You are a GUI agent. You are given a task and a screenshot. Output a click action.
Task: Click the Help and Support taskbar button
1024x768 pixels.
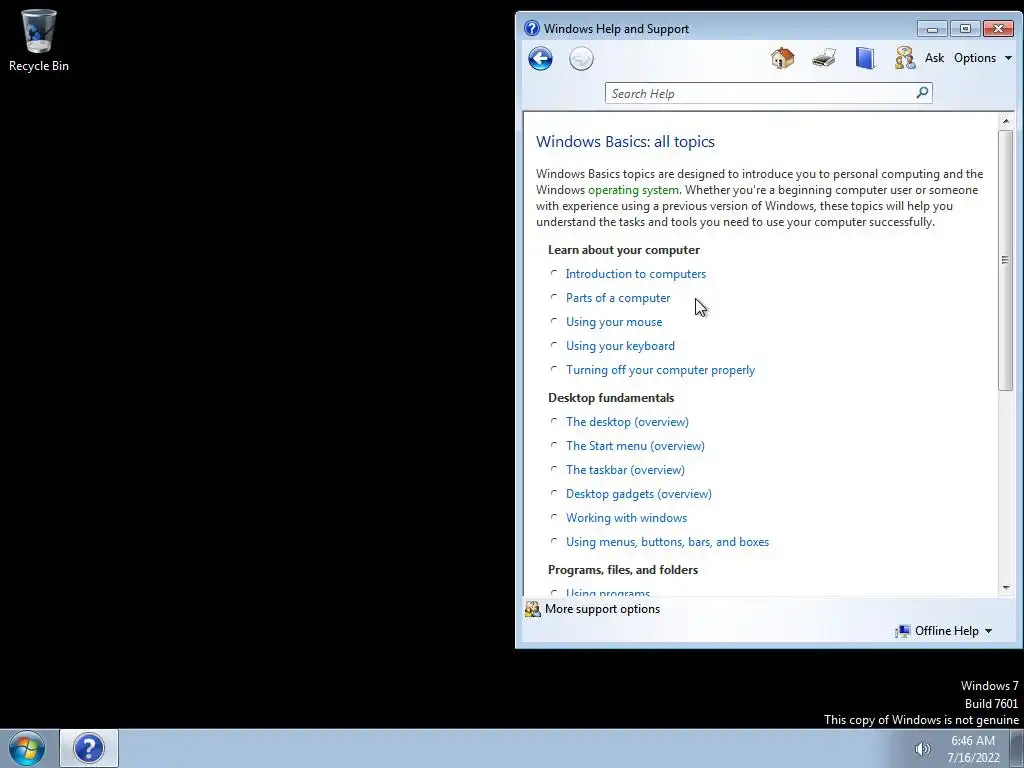tap(89, 748)
